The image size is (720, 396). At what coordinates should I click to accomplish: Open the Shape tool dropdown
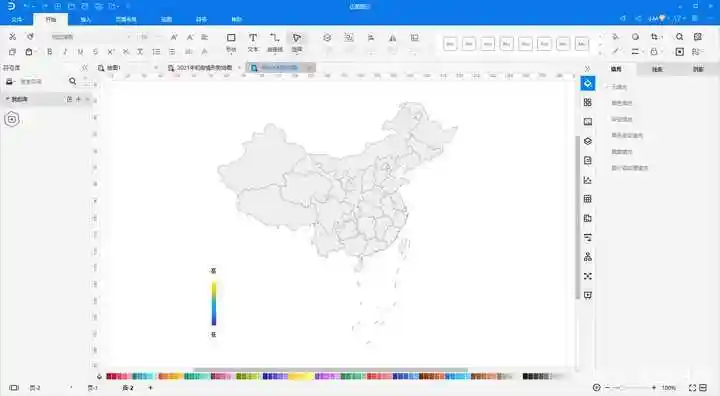point(231,42)
